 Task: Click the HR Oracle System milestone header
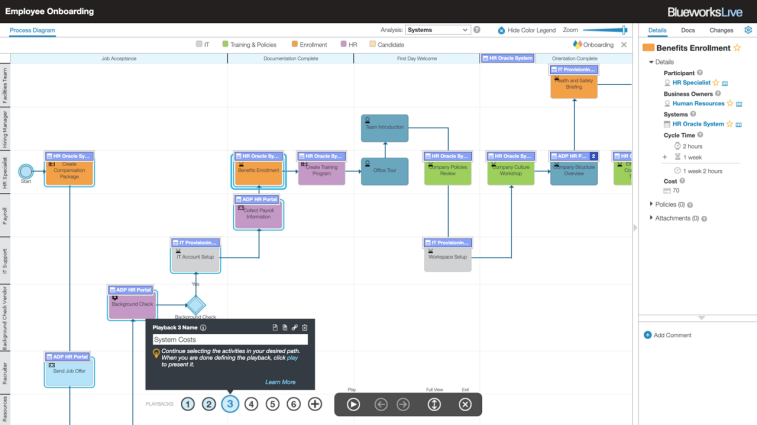click(507, 58)
